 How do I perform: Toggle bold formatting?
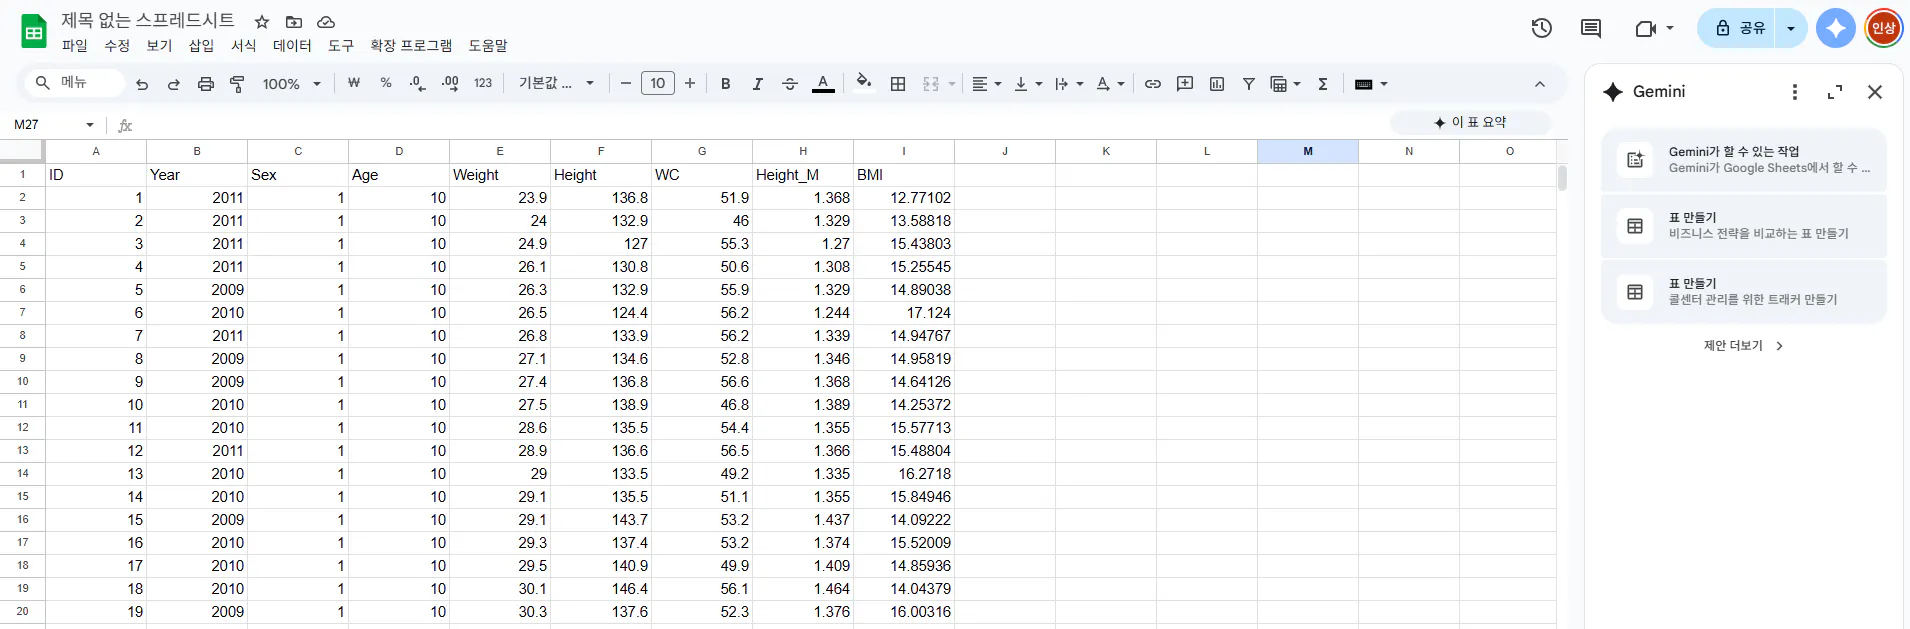pyautogui.click(x=726, y=84)
